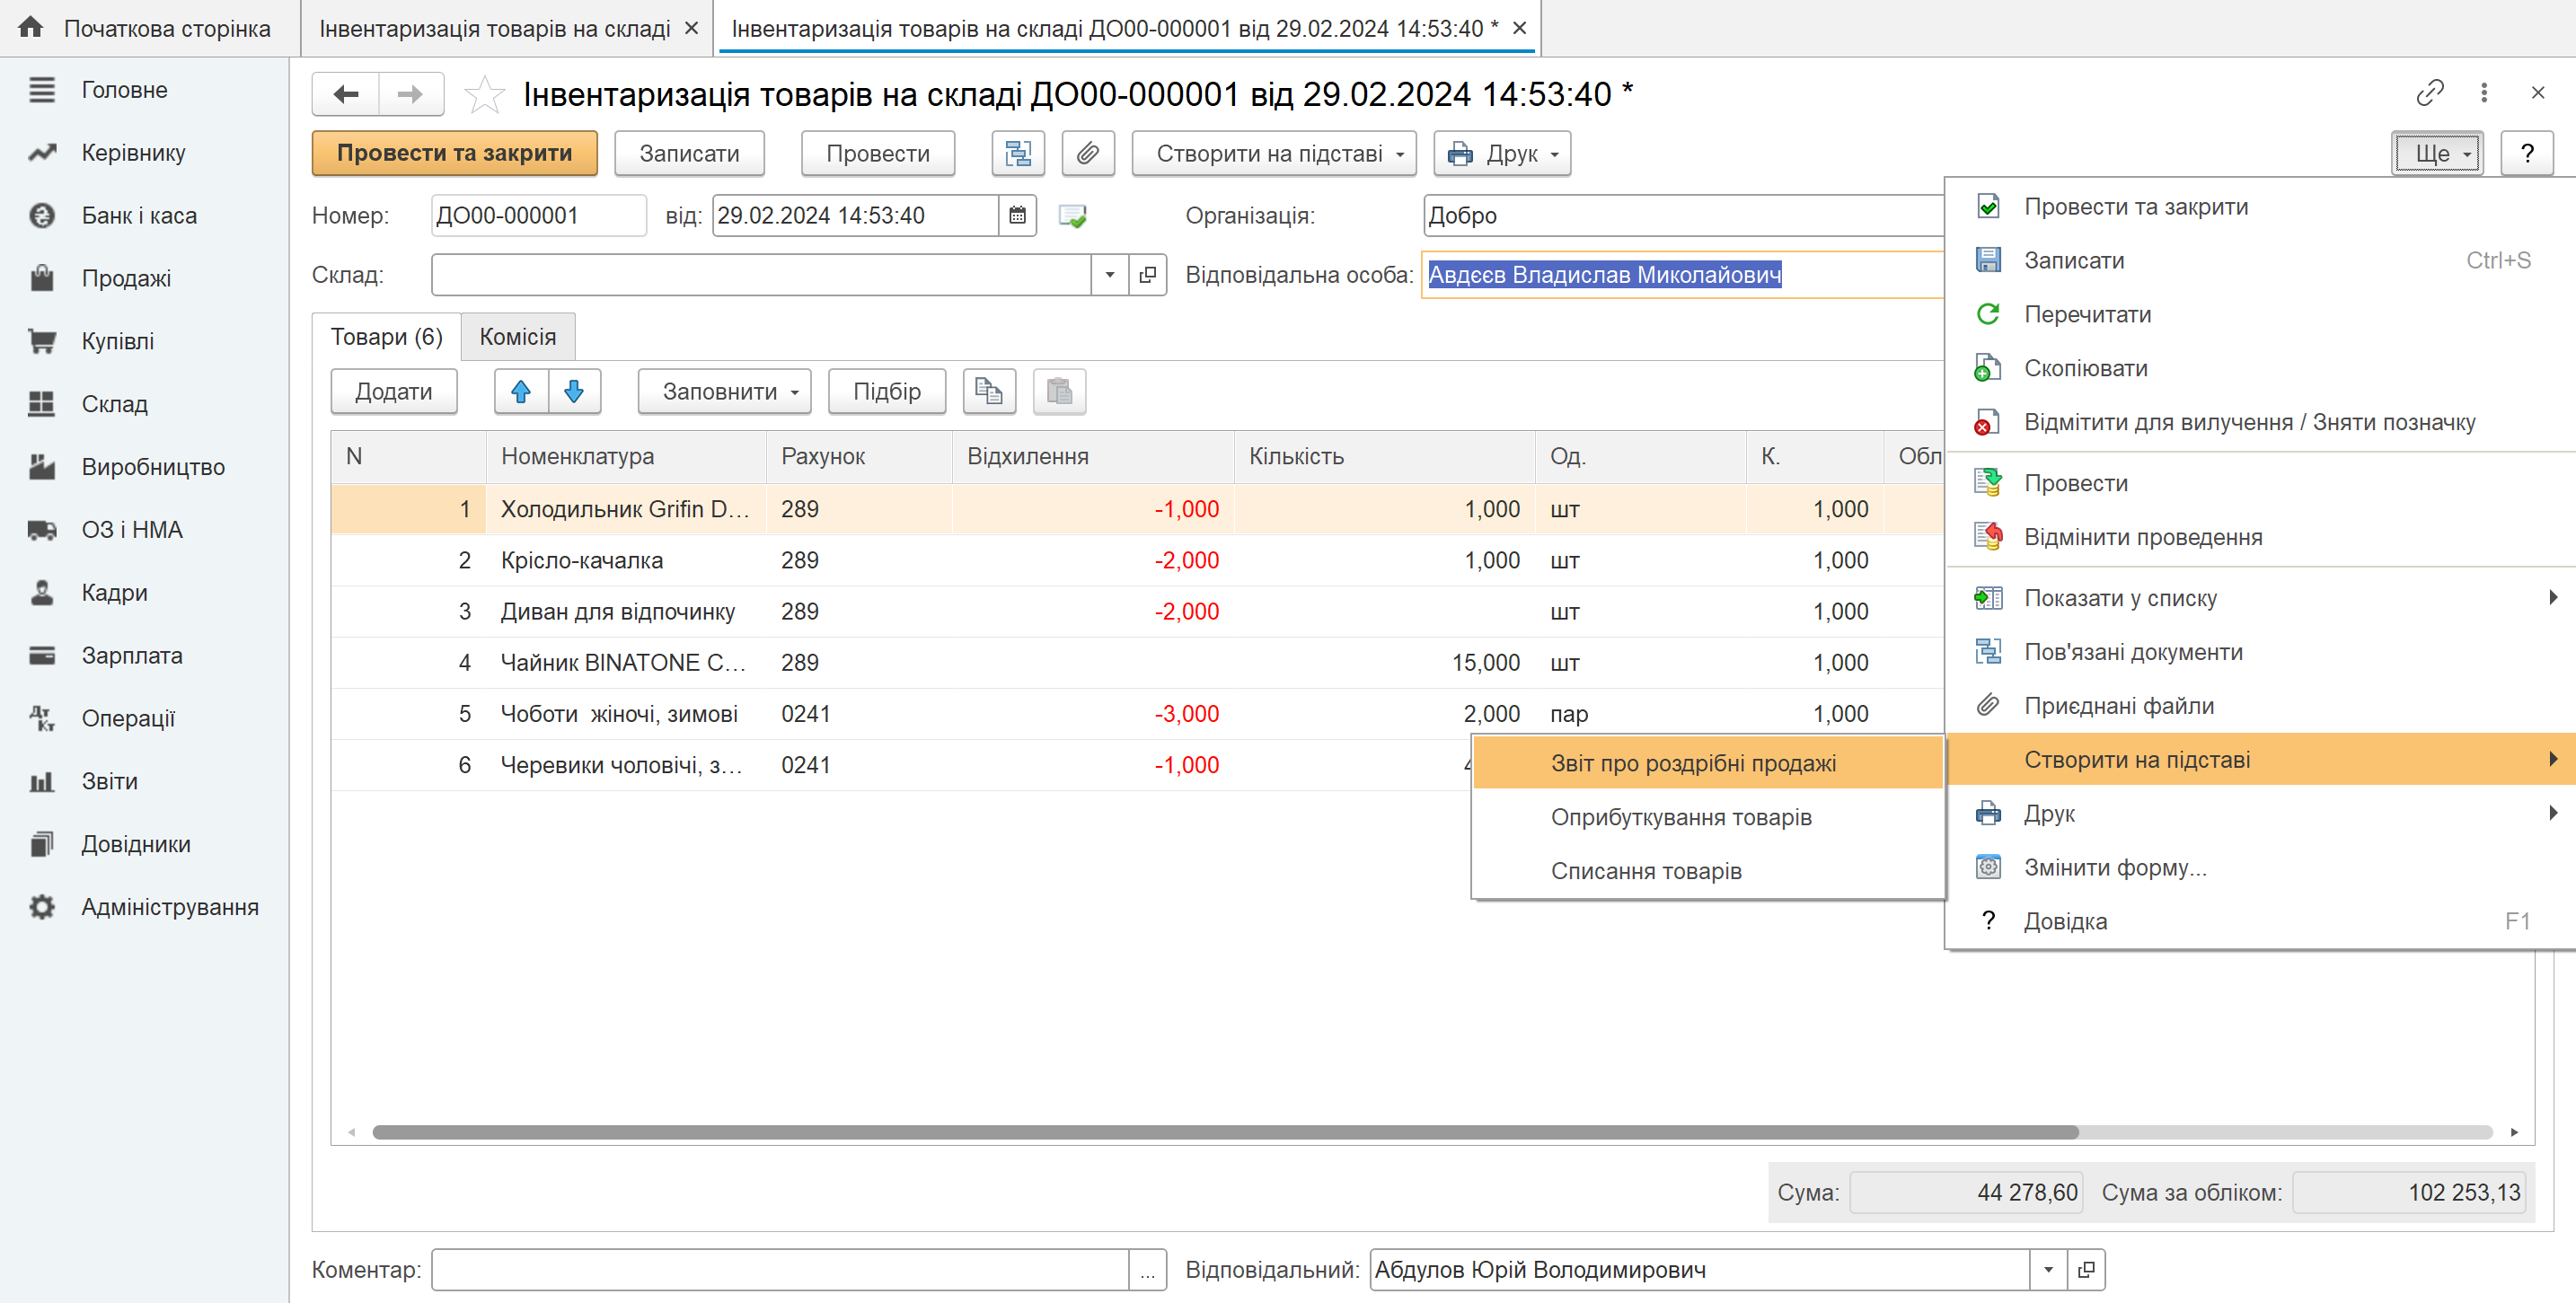Click document posted status icon

pyautogui.click(x=1072, y=216)
